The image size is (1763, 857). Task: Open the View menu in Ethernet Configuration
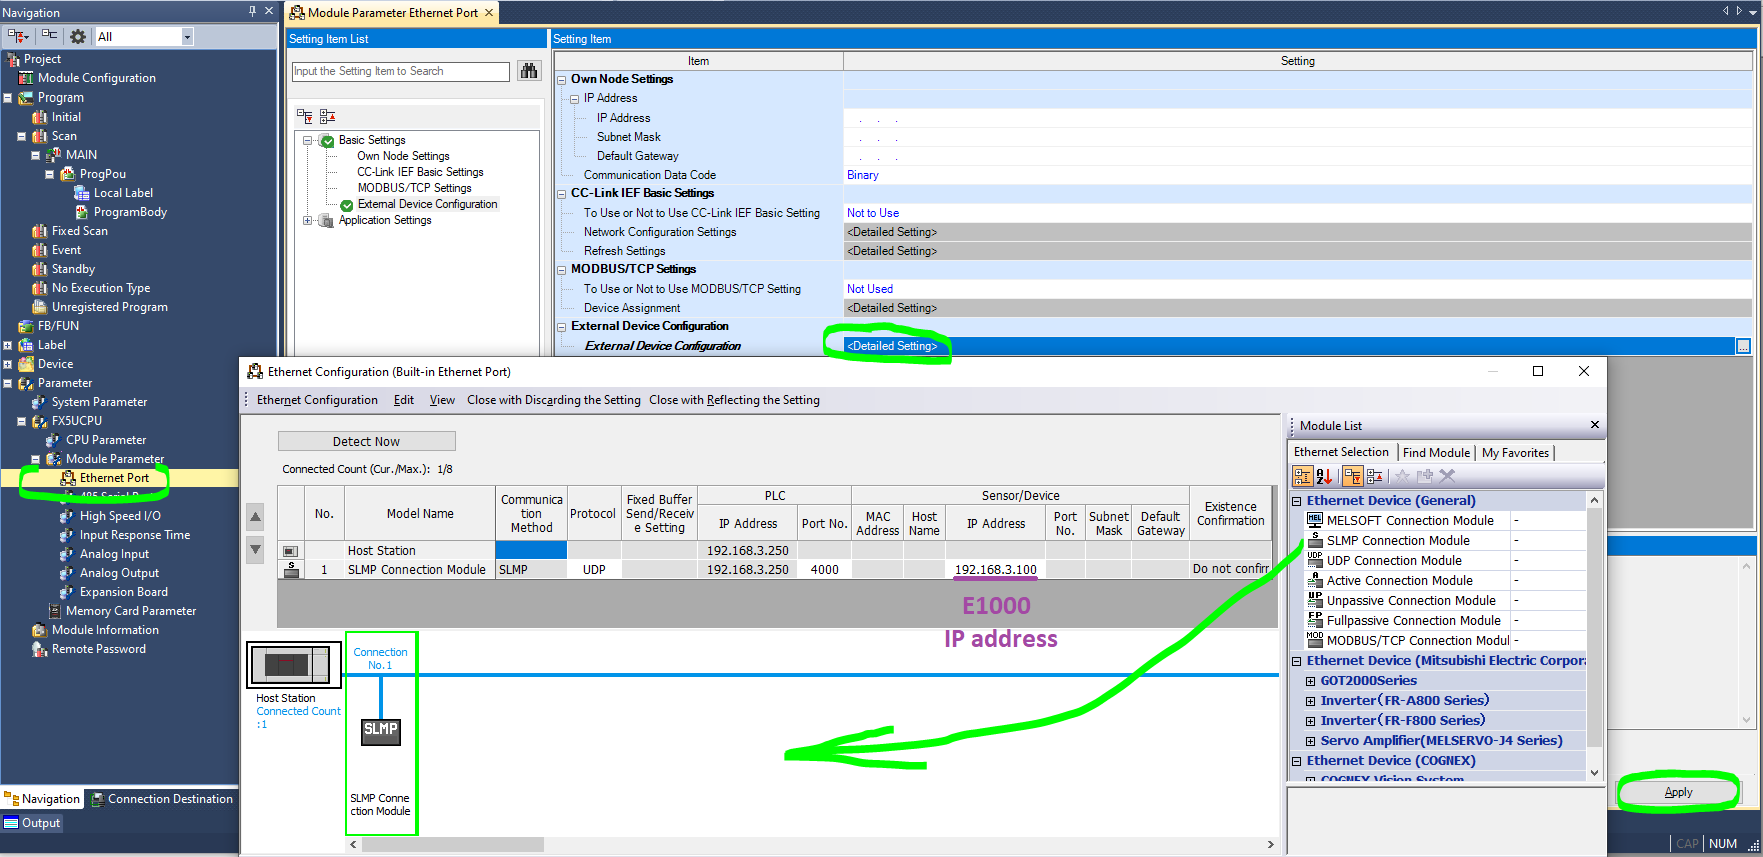442,400
